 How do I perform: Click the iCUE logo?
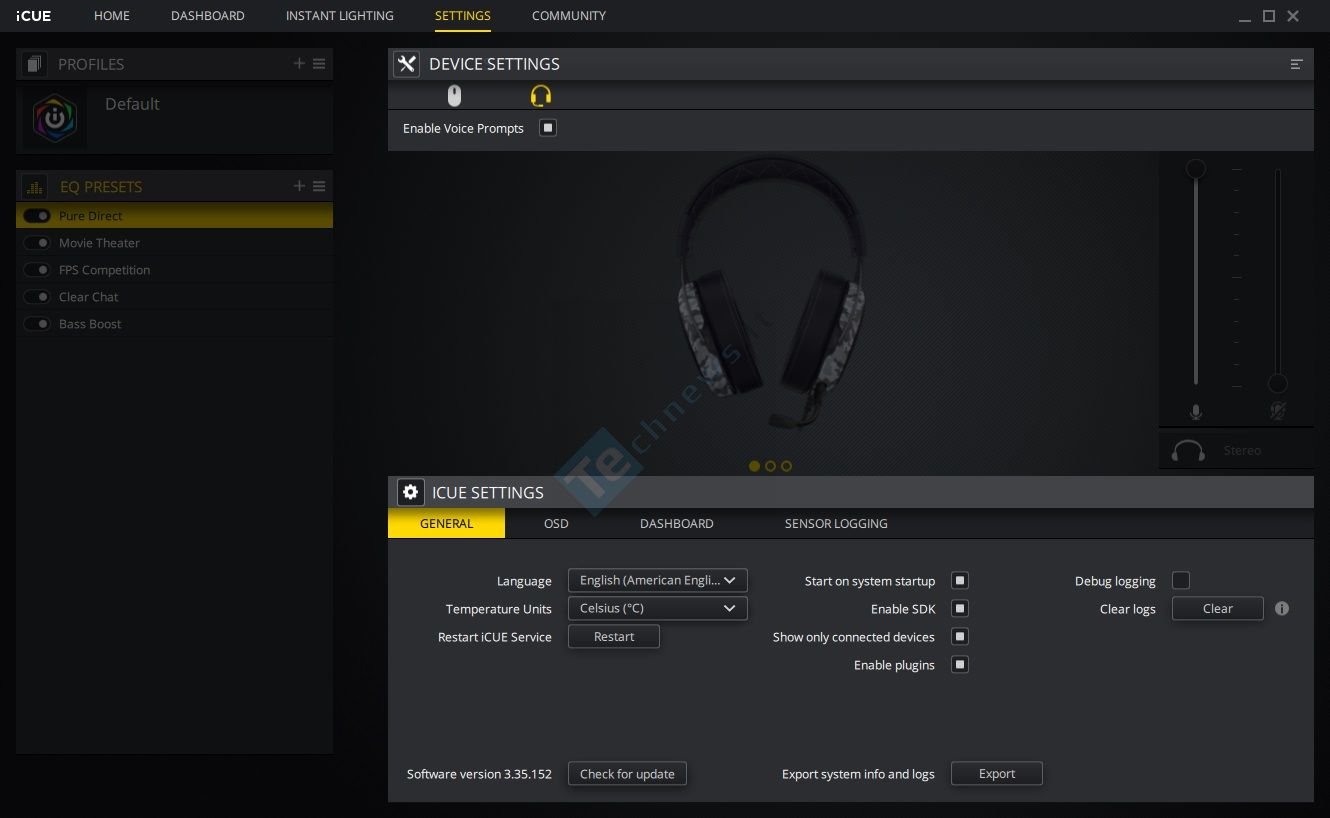pyautogui.click(x=34, y=16)
